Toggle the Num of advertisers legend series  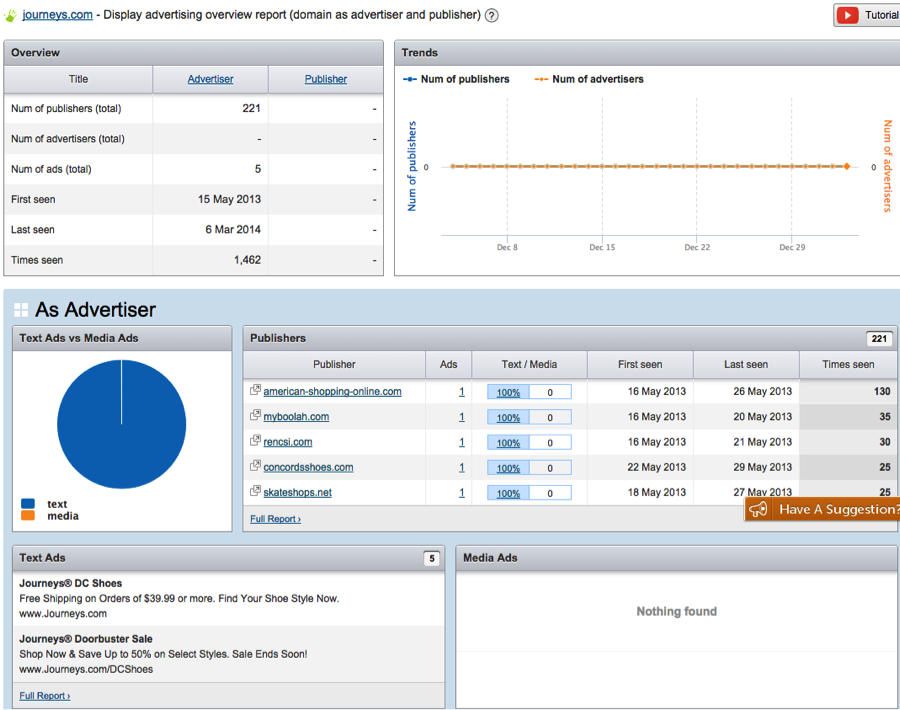[x=589, y=79]
